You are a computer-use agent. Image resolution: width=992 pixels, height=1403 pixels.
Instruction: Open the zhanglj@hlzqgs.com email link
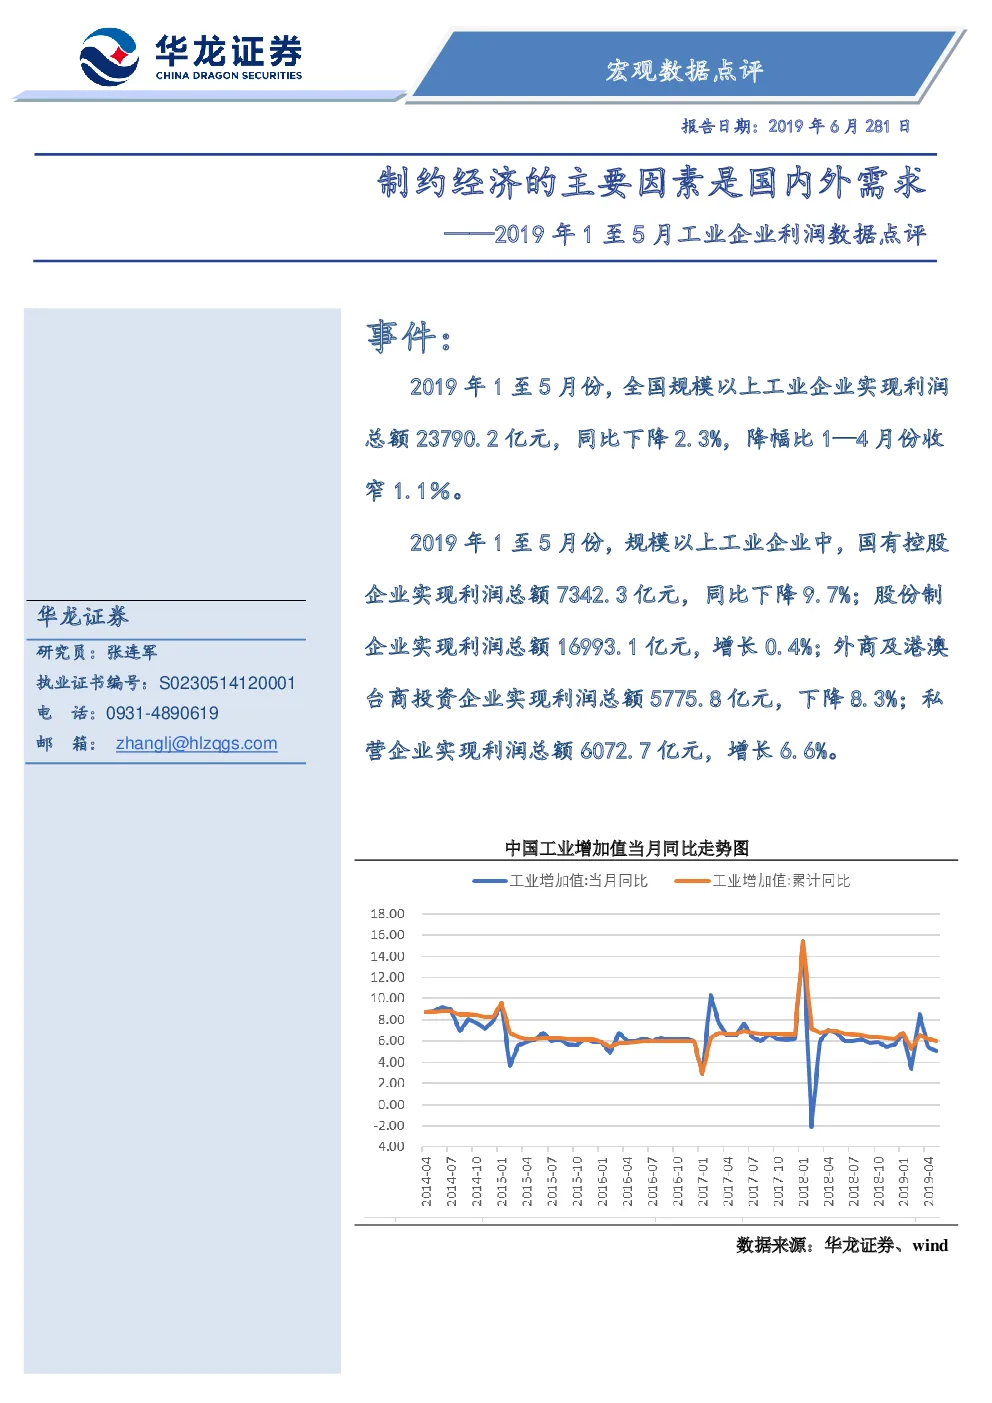(197, 743)
